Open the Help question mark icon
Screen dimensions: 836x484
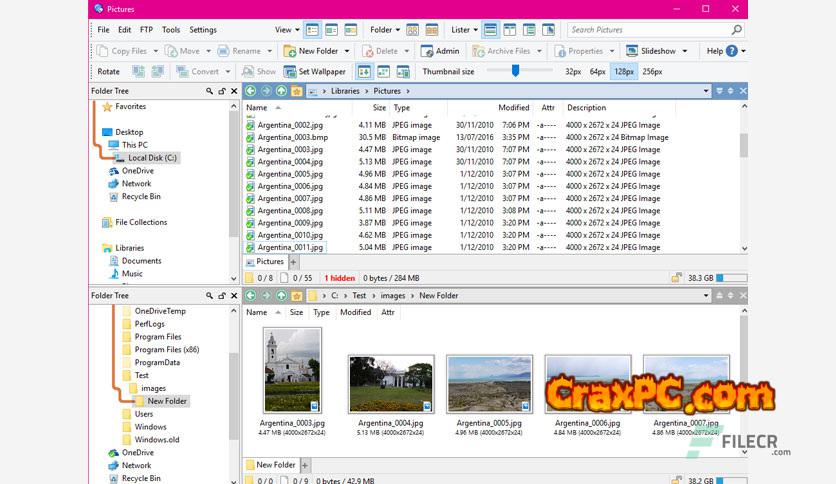click(732, 51)
